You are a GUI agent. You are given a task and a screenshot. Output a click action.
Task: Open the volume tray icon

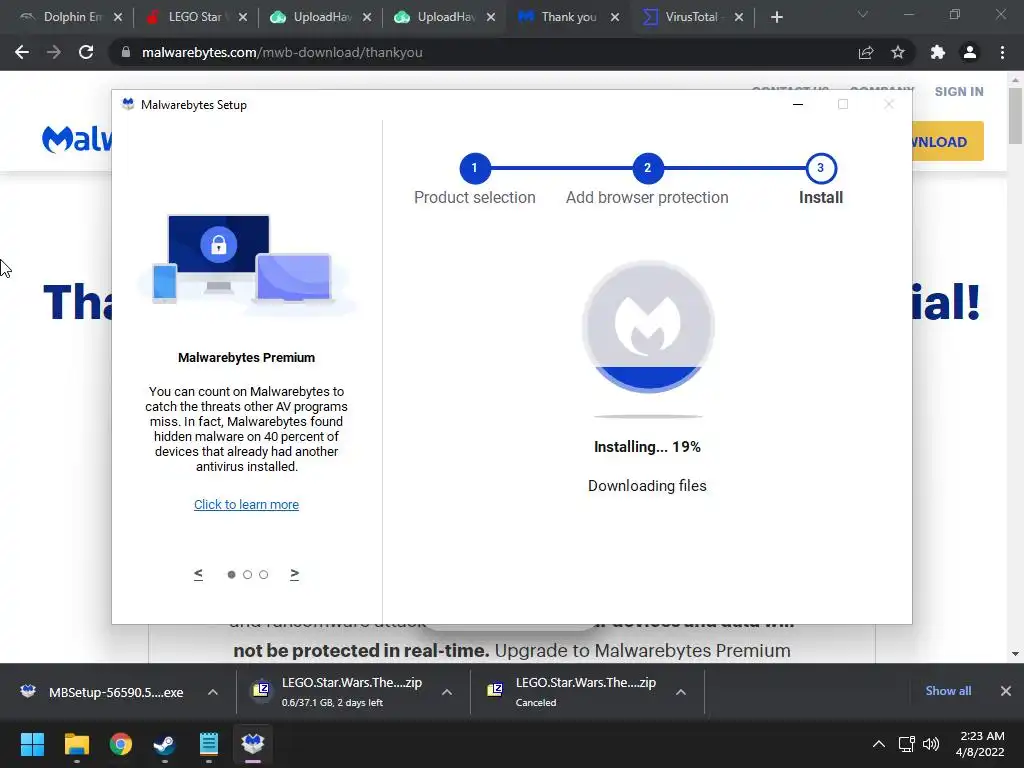click(x=931, y=744)
